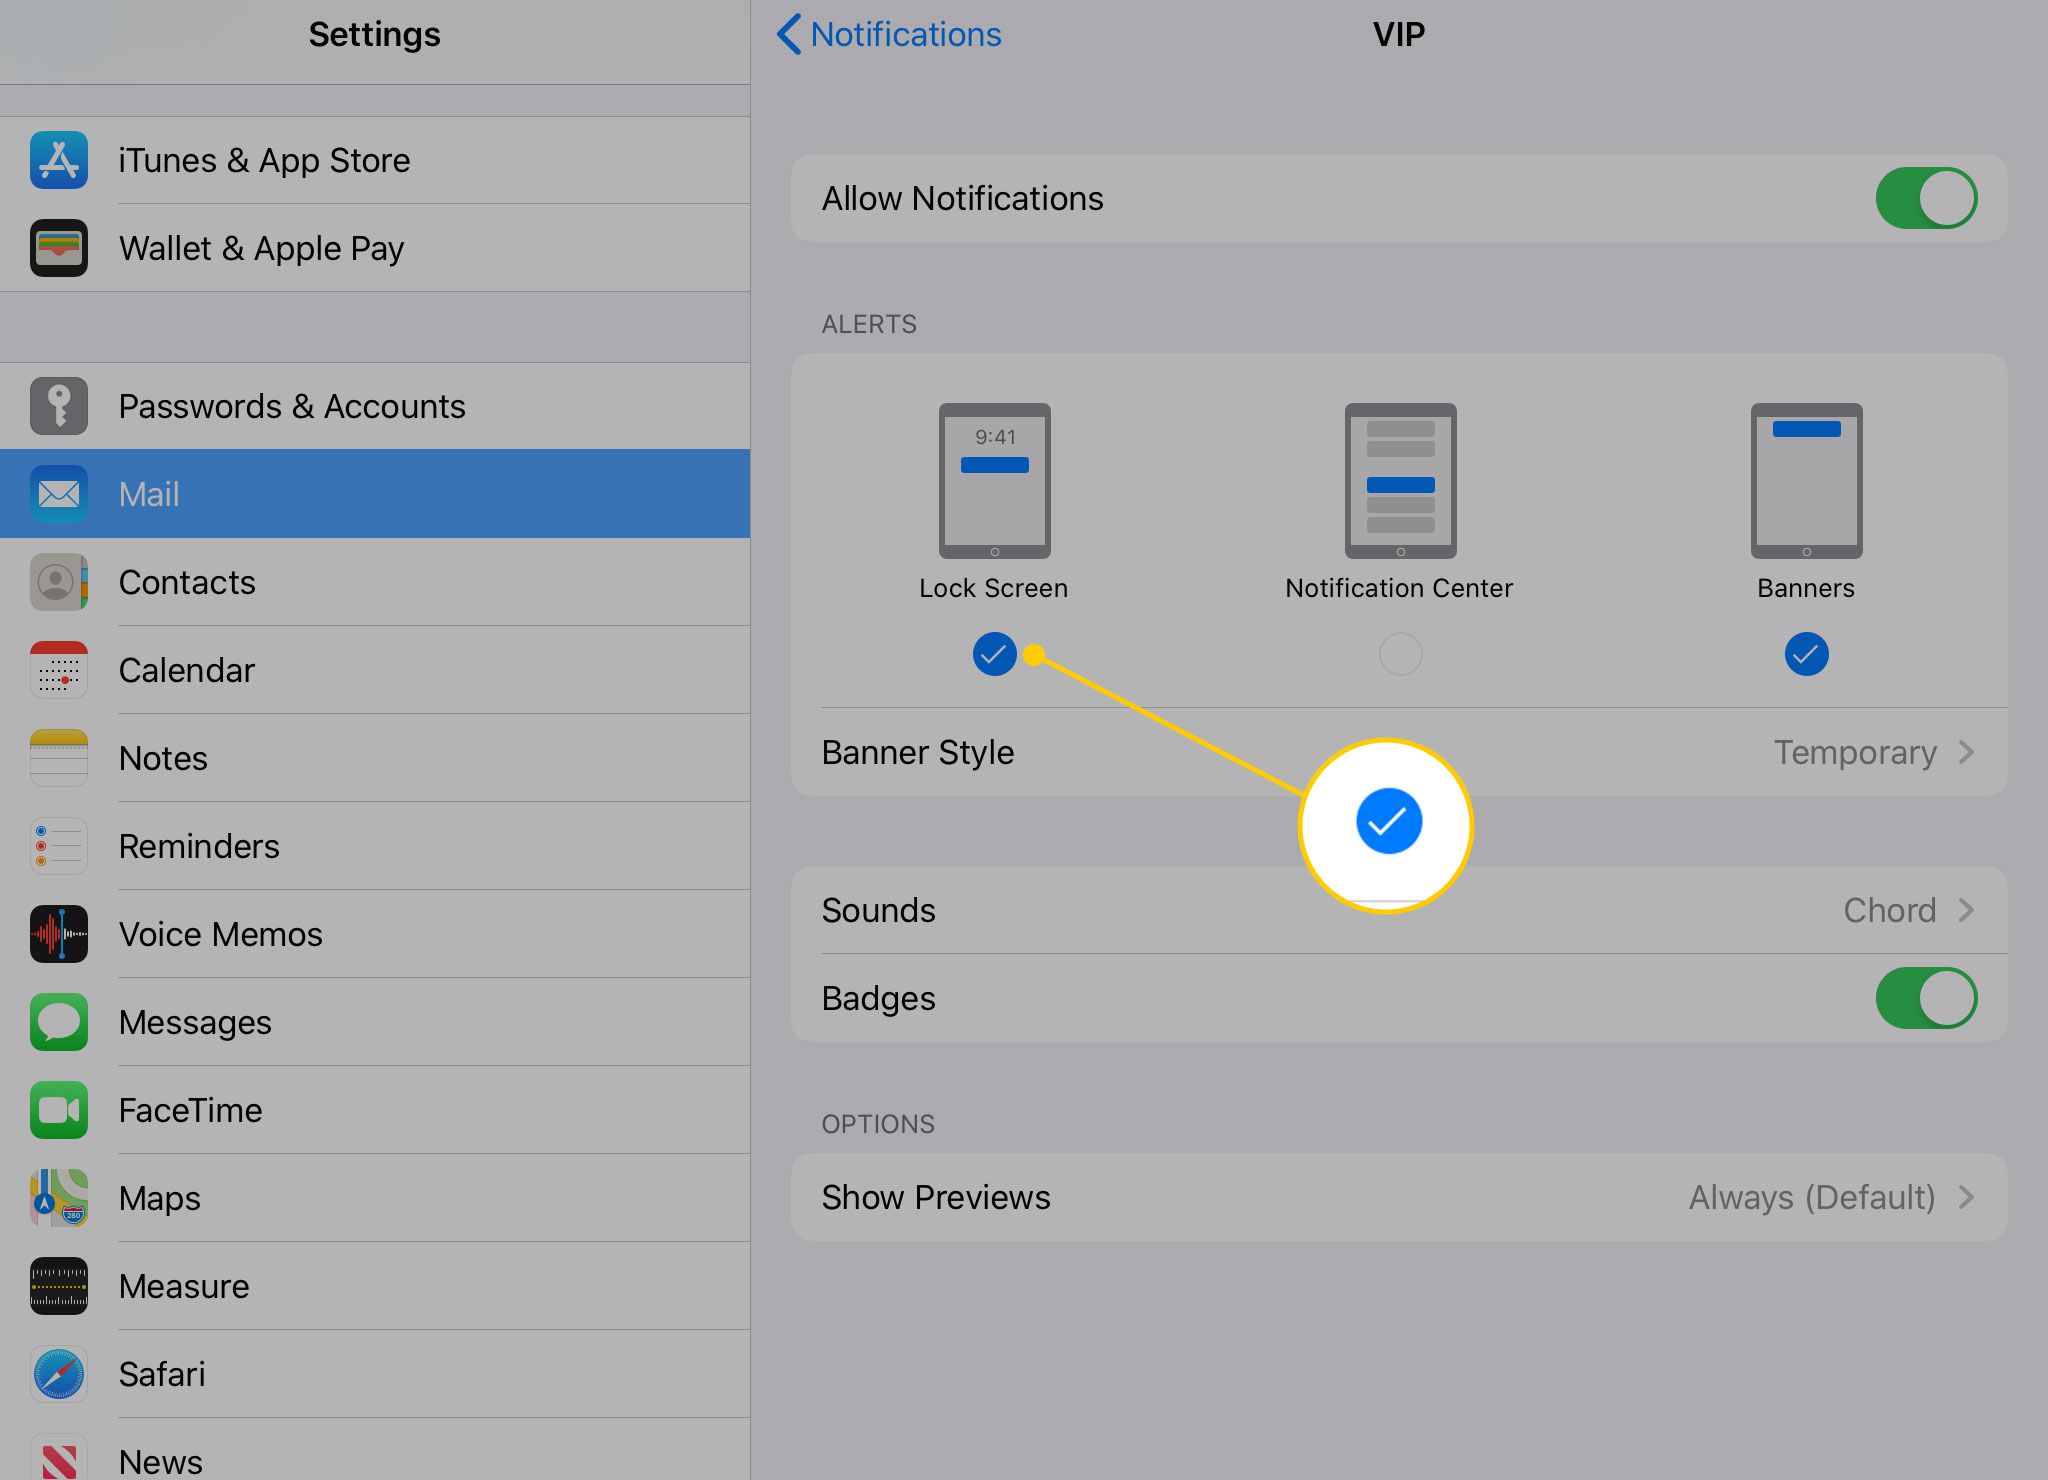The width and height of the screenshot is (2048, 1480).
Task: Tap the Lock Screen device illustration
Action: (994, 481)
